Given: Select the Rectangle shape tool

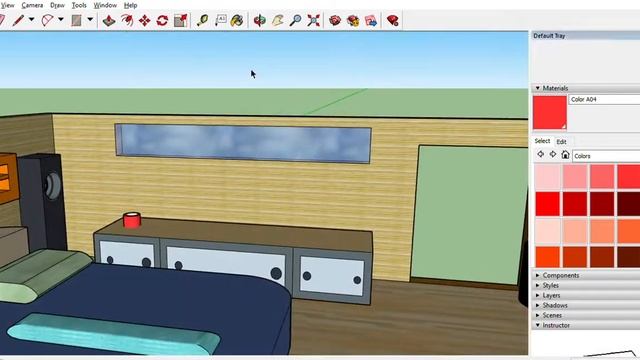Looking at the screenshot, I should (x=76, y=20).
